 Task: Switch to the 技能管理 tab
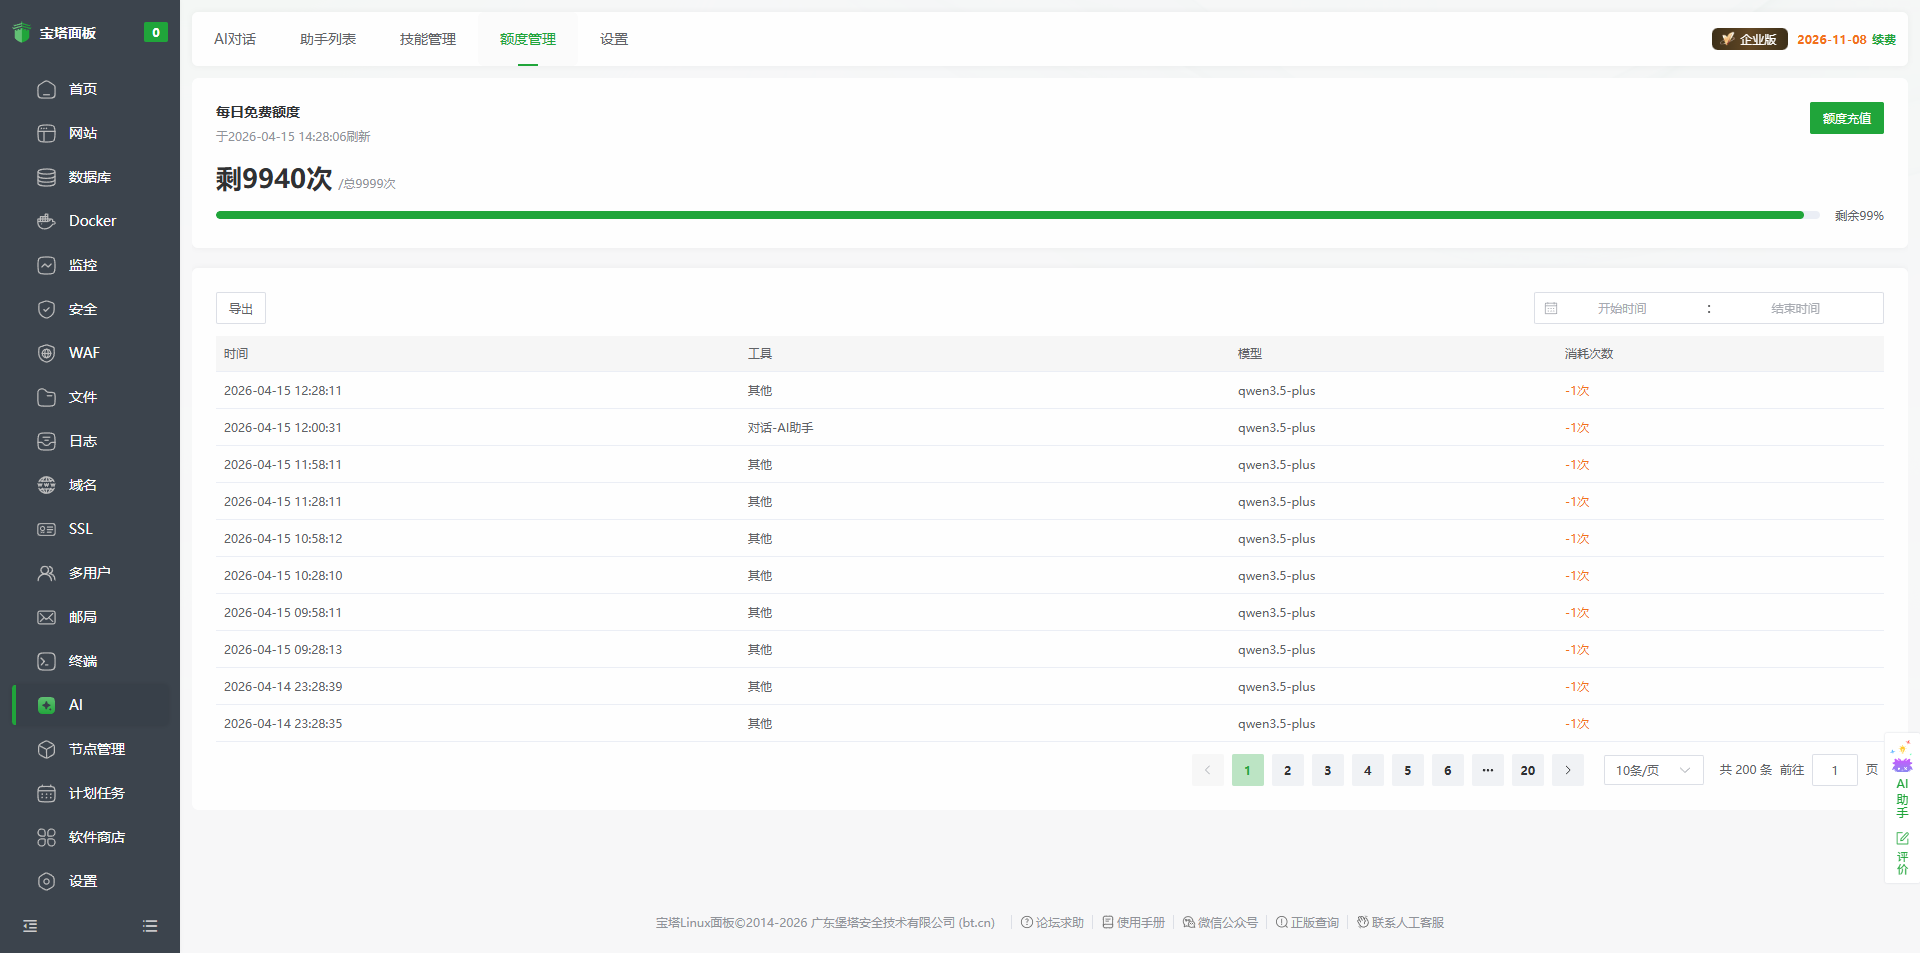click(x=428, y=39)
